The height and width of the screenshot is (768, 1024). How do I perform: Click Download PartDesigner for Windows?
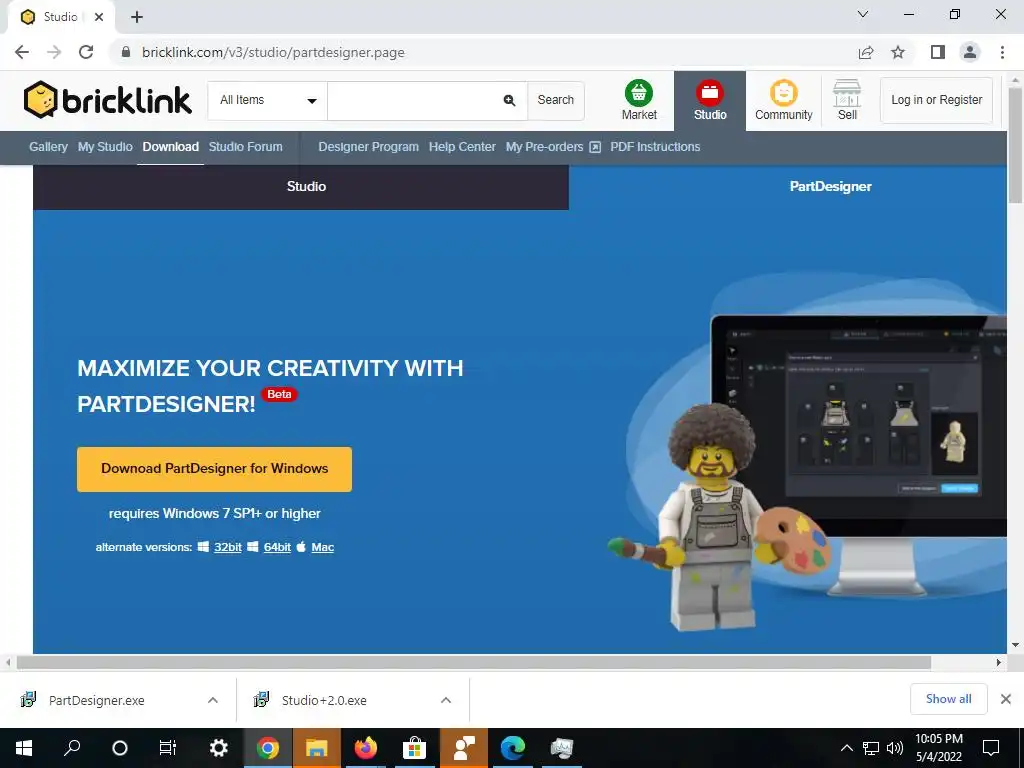pyautogui.click(x=214, y=469)
